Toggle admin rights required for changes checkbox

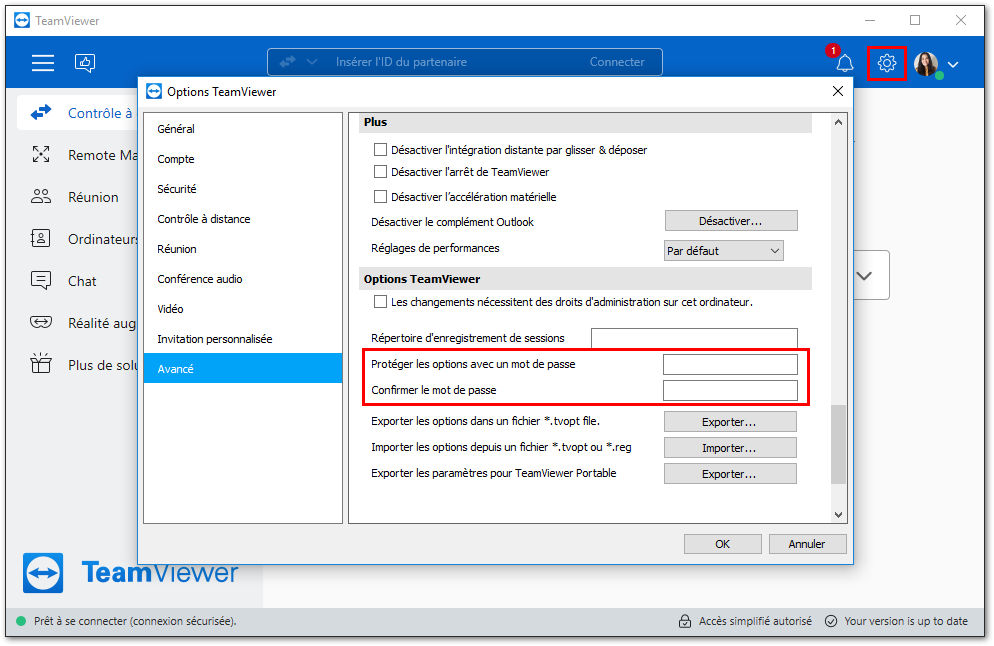(380, 302)
